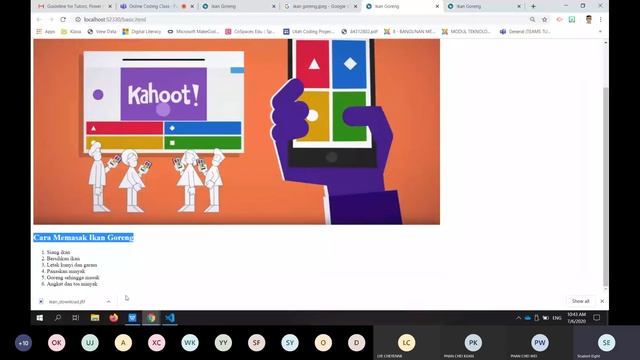This screenshot has width=640, height=360.
Task: Click the page's vertical scrollbar thumb
Action: pyautogui.click(x=605, y=187)
